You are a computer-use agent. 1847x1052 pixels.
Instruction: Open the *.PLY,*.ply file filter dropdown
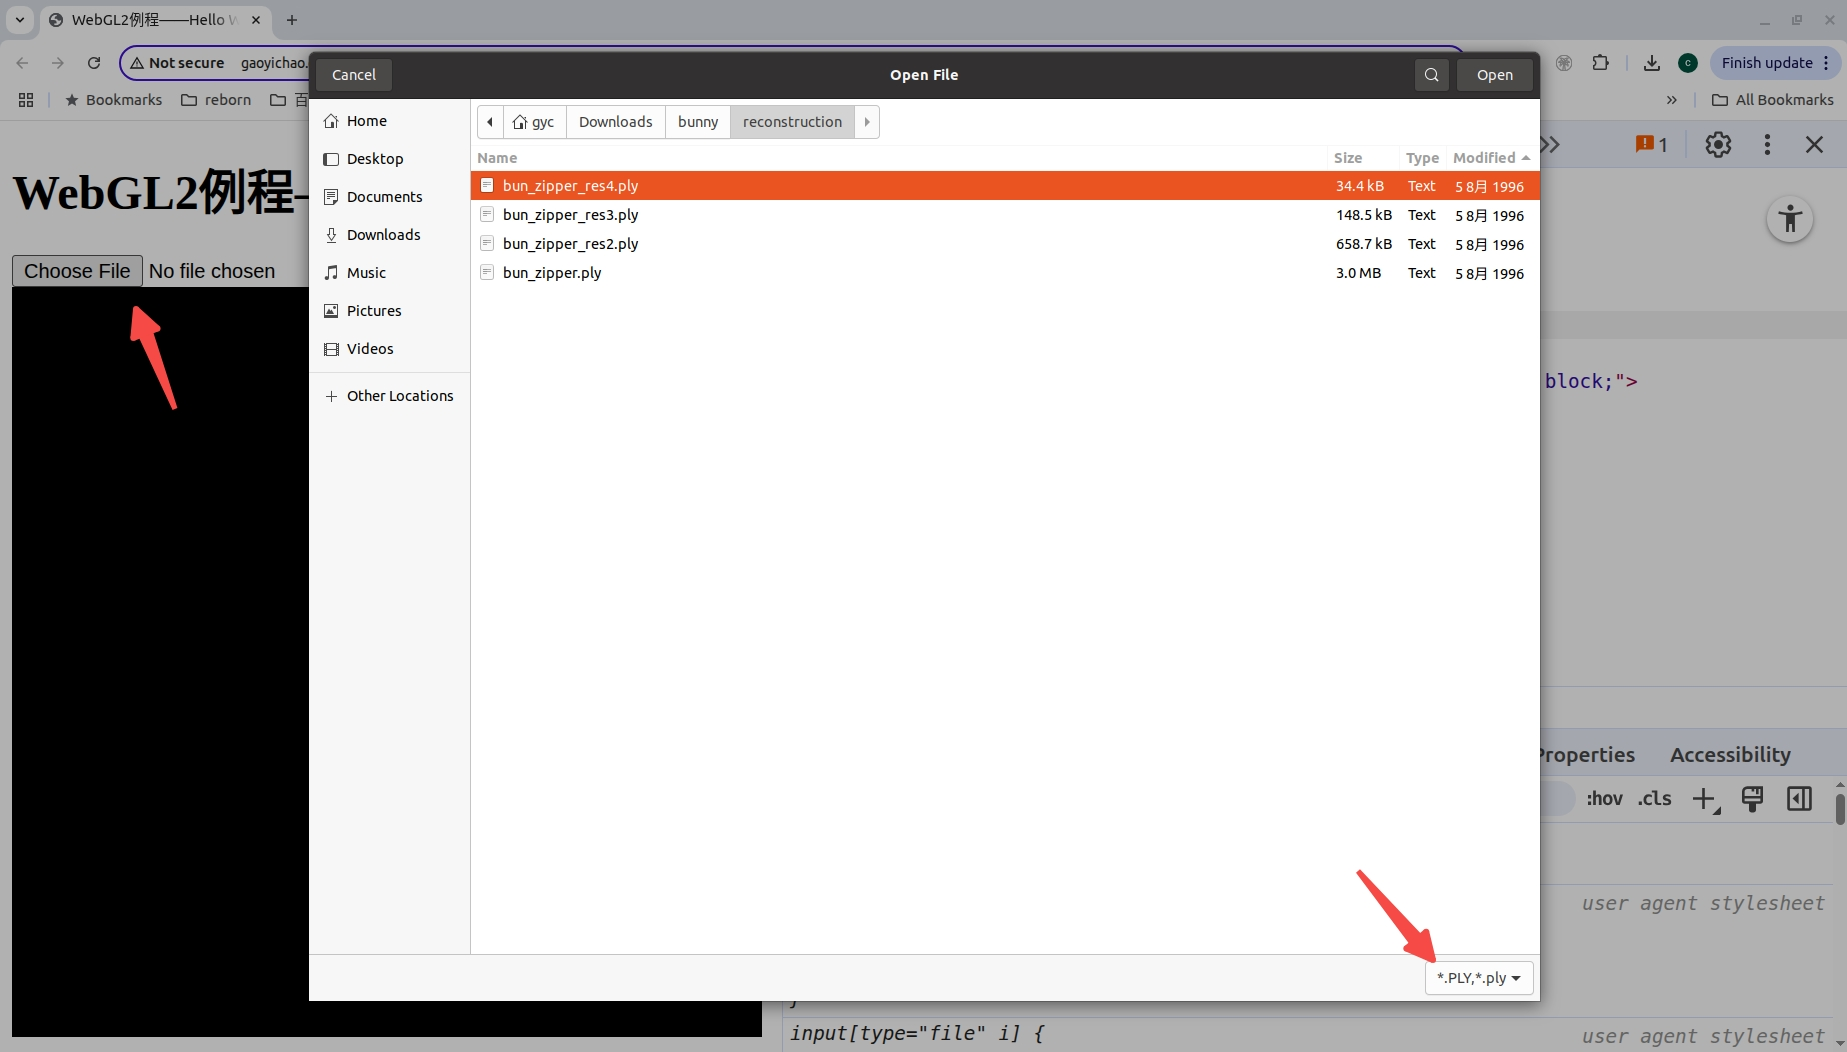point(1478,978)
